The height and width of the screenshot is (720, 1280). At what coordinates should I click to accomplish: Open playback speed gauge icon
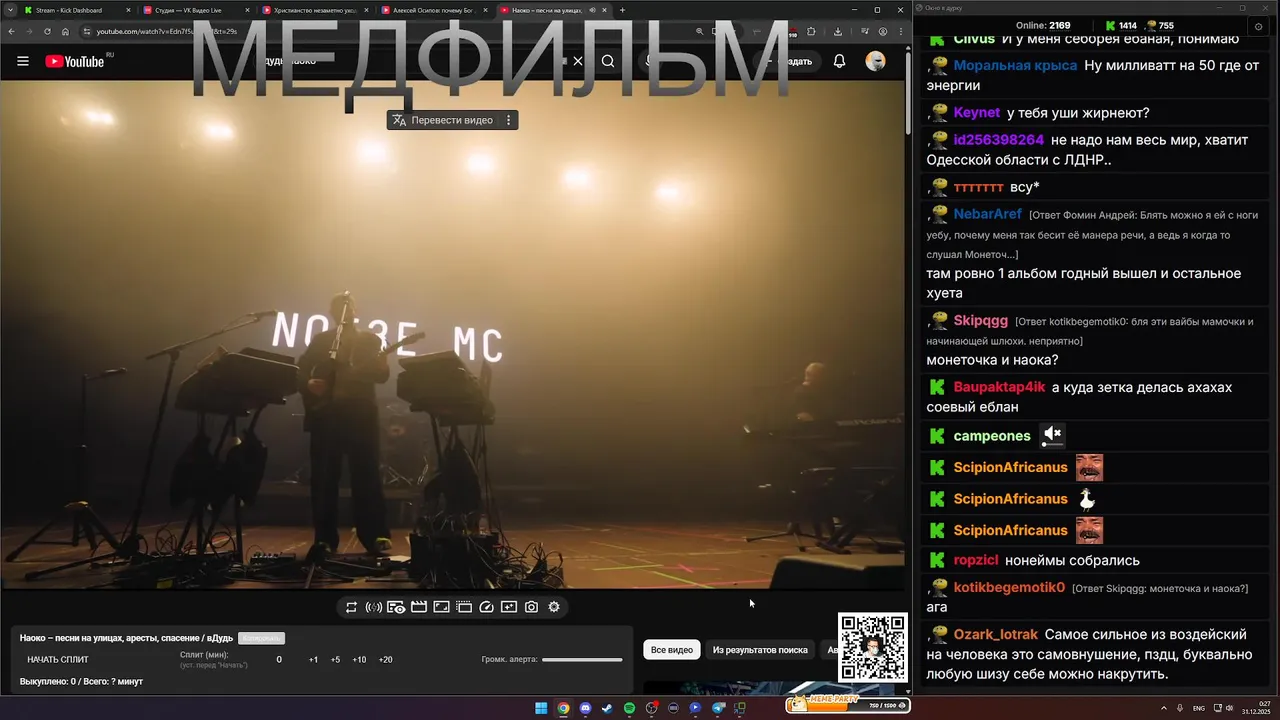coord(486,607)
